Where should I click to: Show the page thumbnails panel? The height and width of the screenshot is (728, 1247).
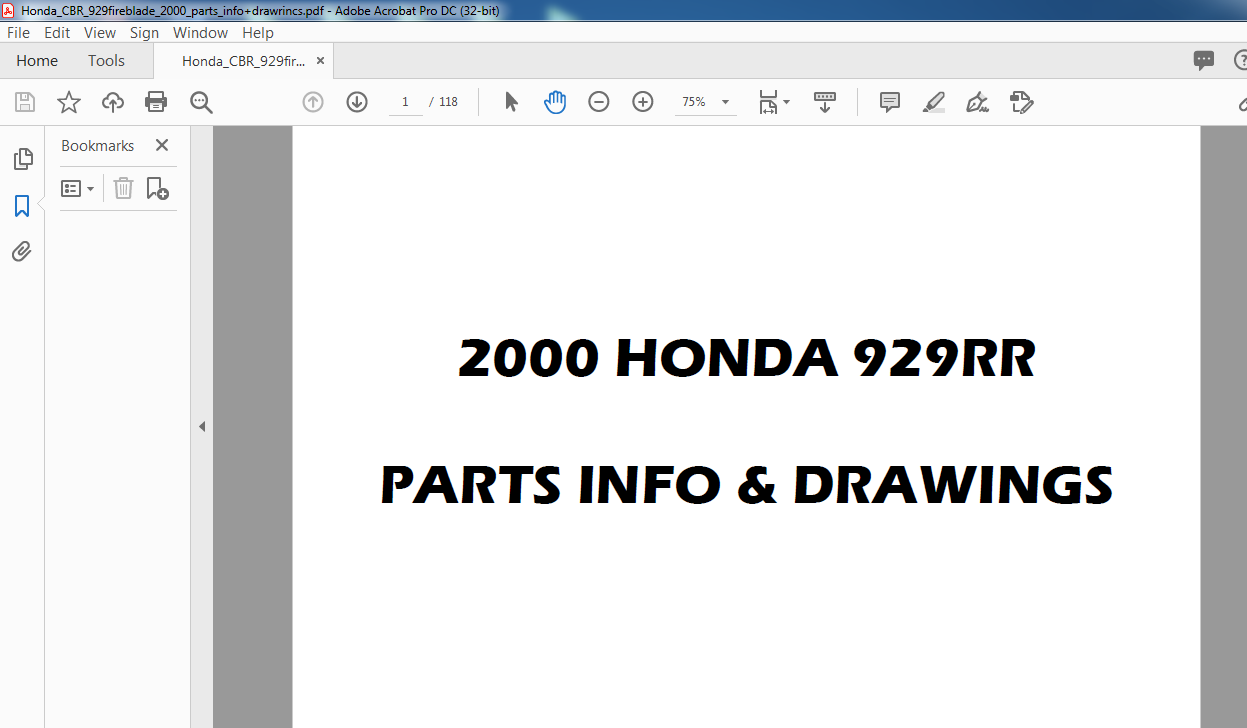pyautogui.click(x=22, y=159)
